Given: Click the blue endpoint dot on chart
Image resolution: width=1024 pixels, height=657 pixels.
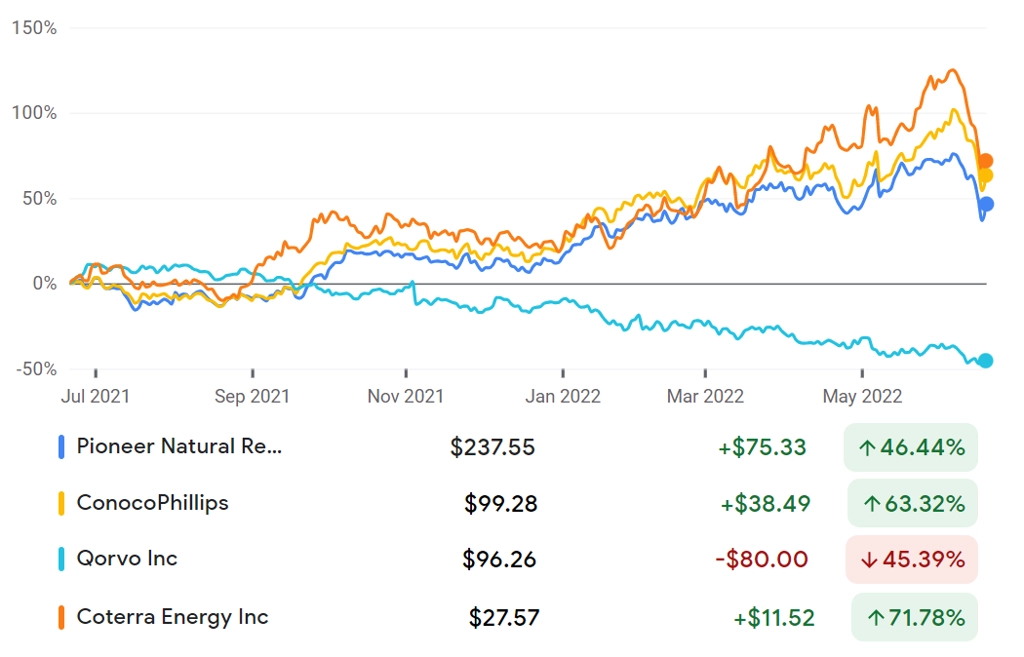Looking at the screenshot, I should pos(985,204).
